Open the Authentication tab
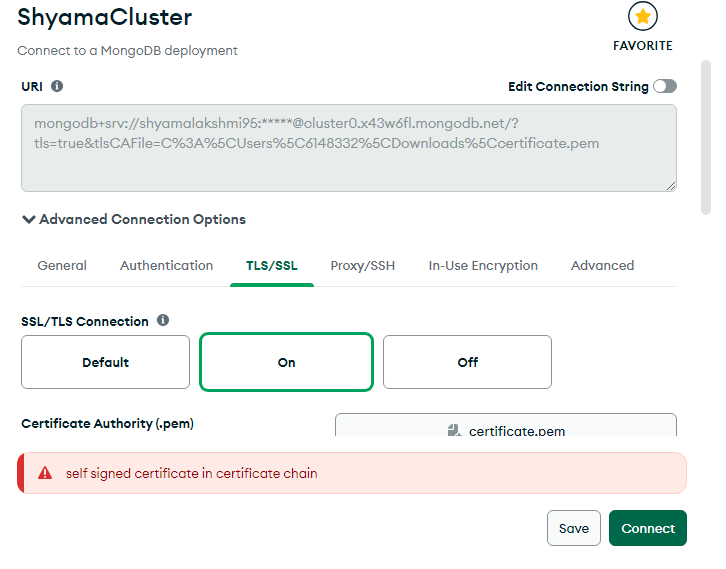This screenshot has width=726, height=569. [166, 266]
